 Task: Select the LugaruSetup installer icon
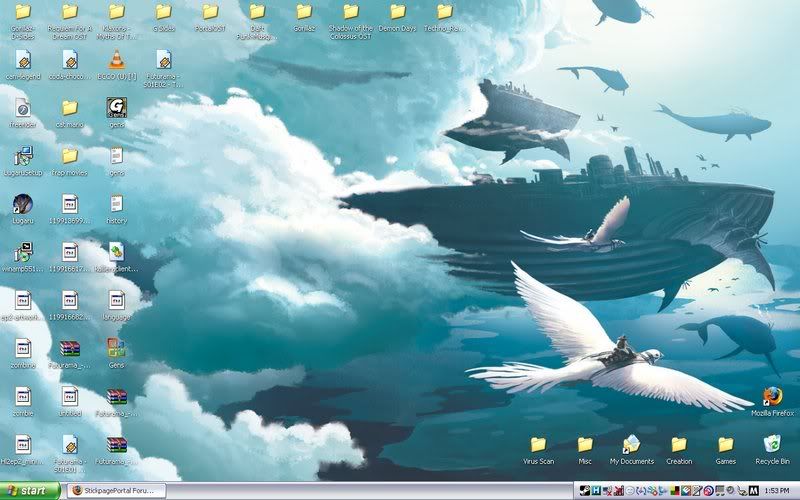point(23,156)
